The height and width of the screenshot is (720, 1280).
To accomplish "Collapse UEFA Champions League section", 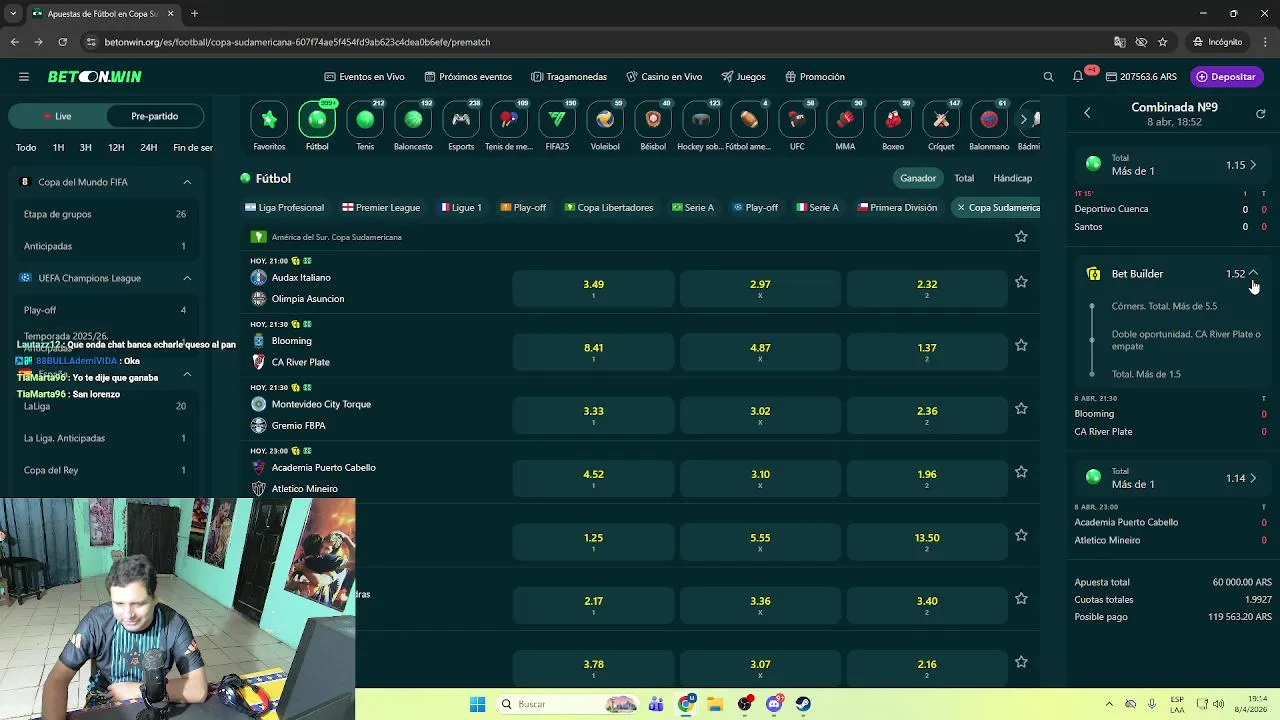I will point(187,278).
